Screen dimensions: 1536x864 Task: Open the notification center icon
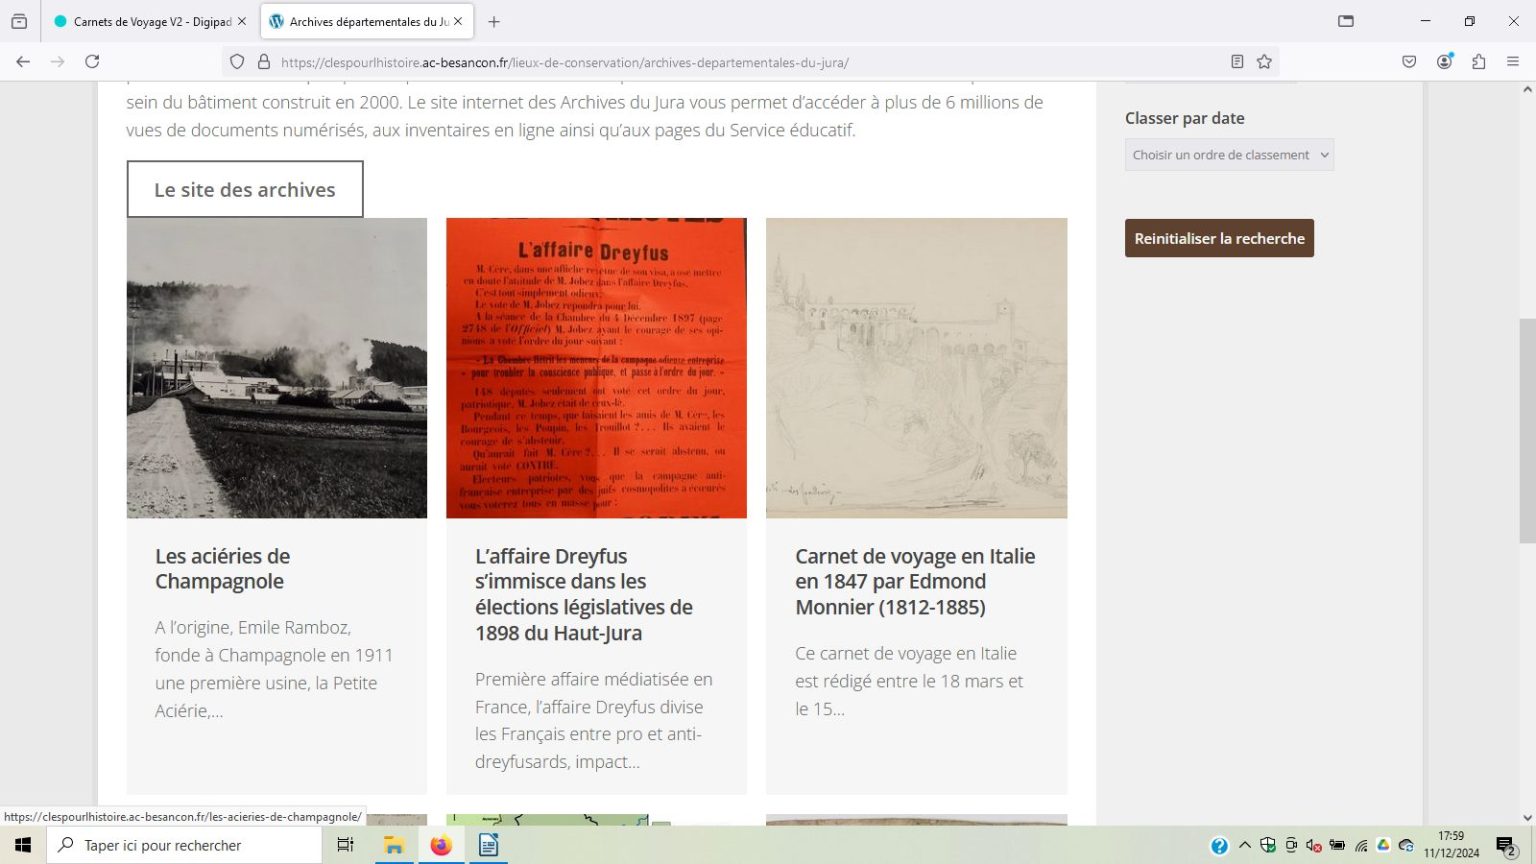pyautogui.click(x=1506, y=846)
